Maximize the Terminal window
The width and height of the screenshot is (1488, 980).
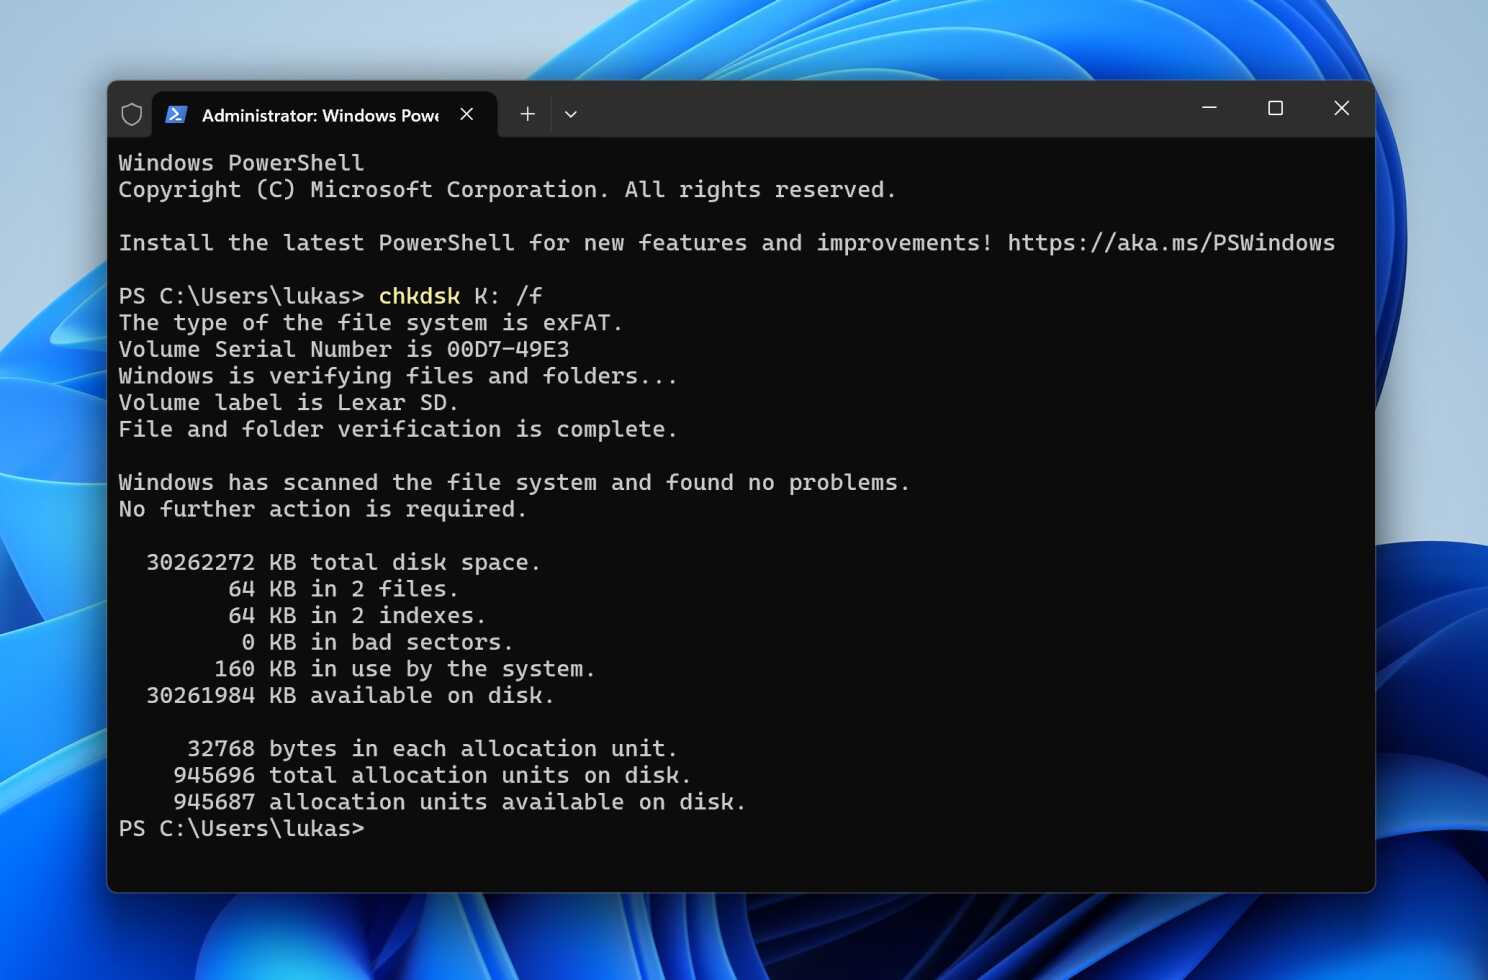click(1275, 107)
